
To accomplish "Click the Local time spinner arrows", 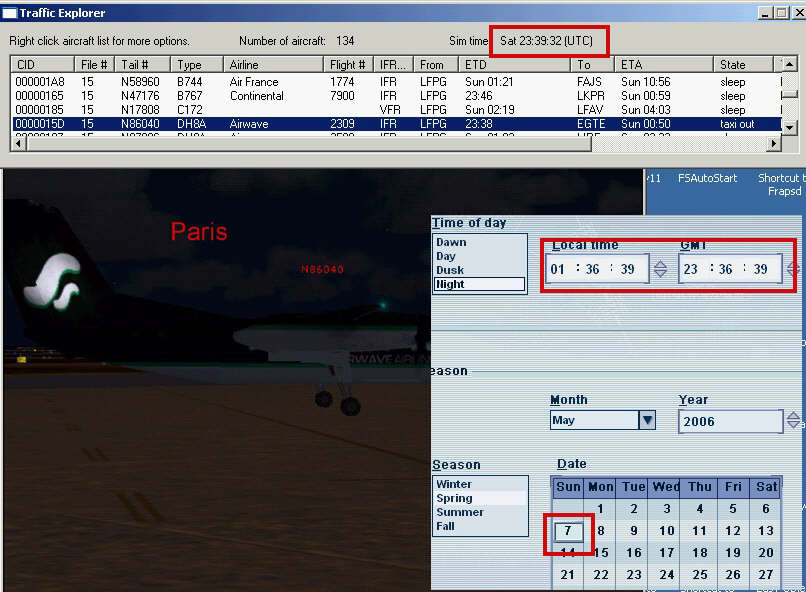I will tap(660, 269).
